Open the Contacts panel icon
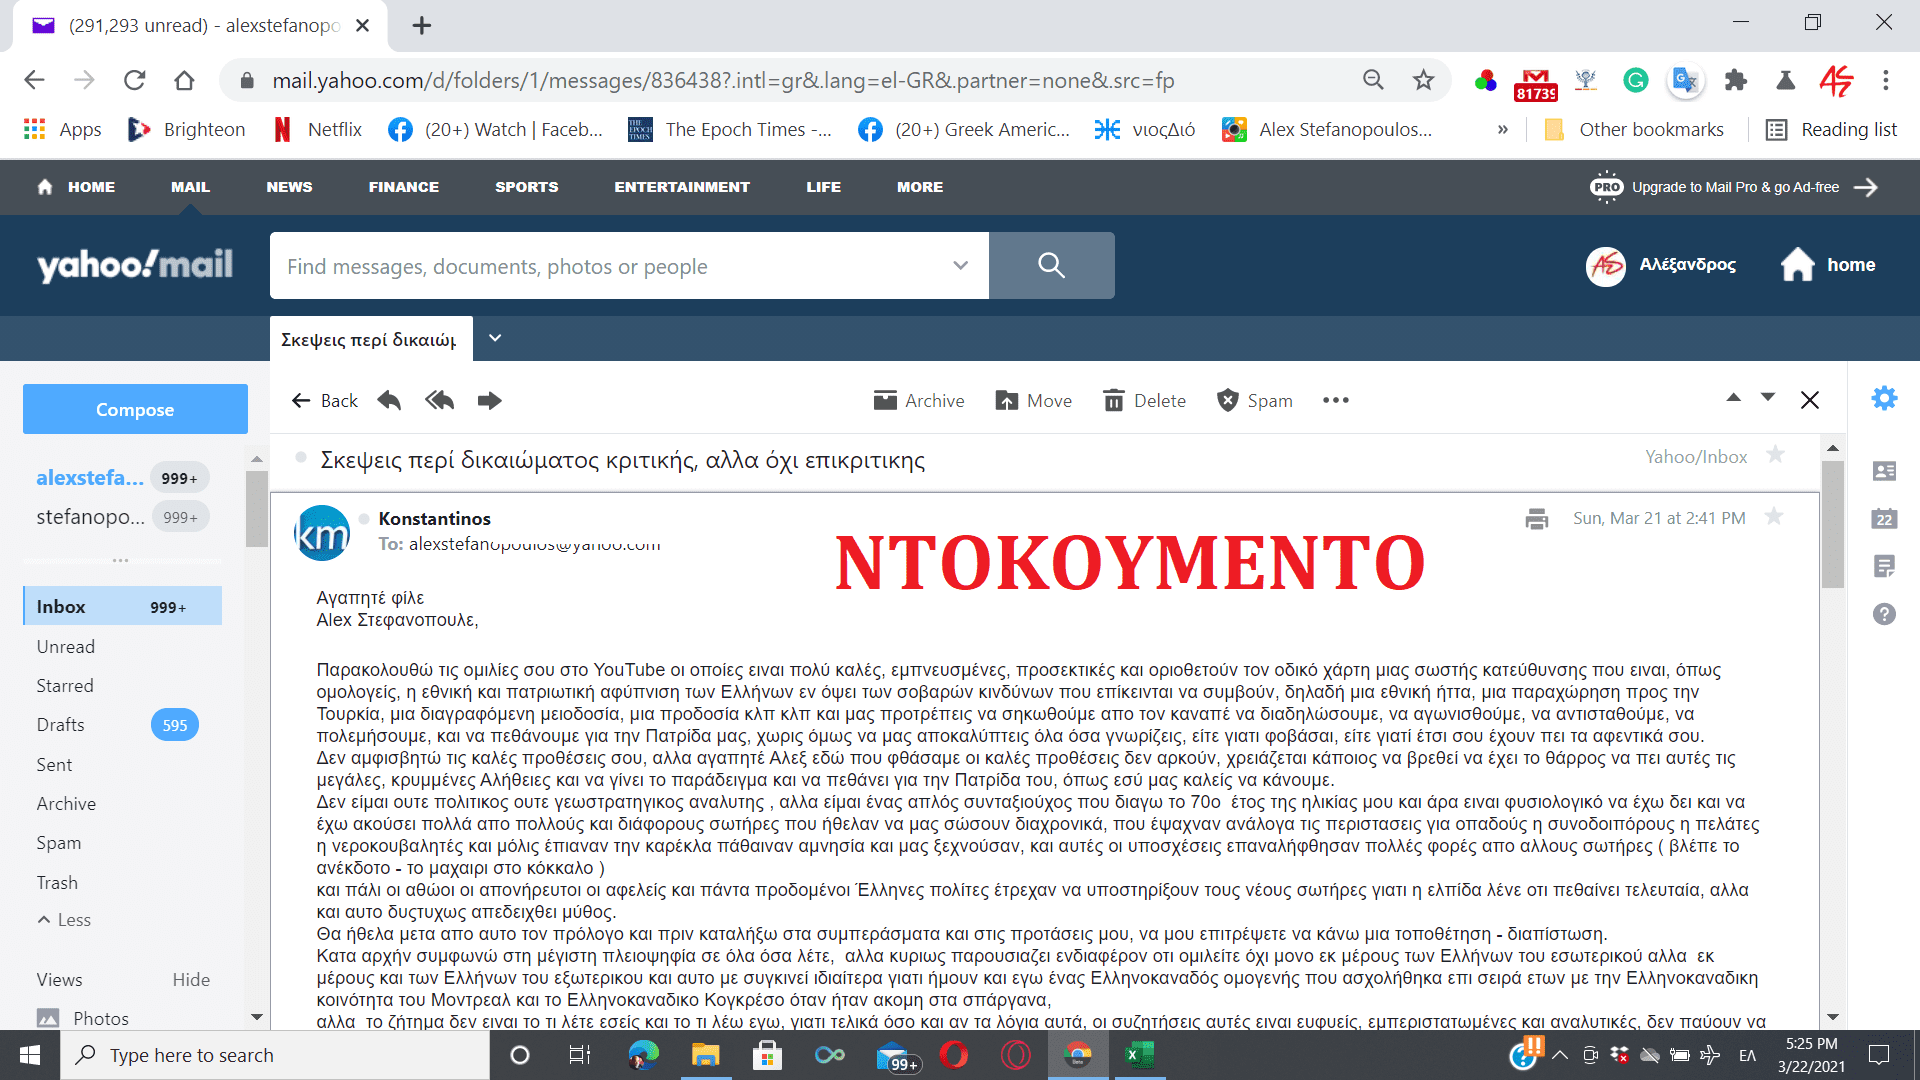Screen dimensions: 1920x1080 click(x=1884, y=471)
